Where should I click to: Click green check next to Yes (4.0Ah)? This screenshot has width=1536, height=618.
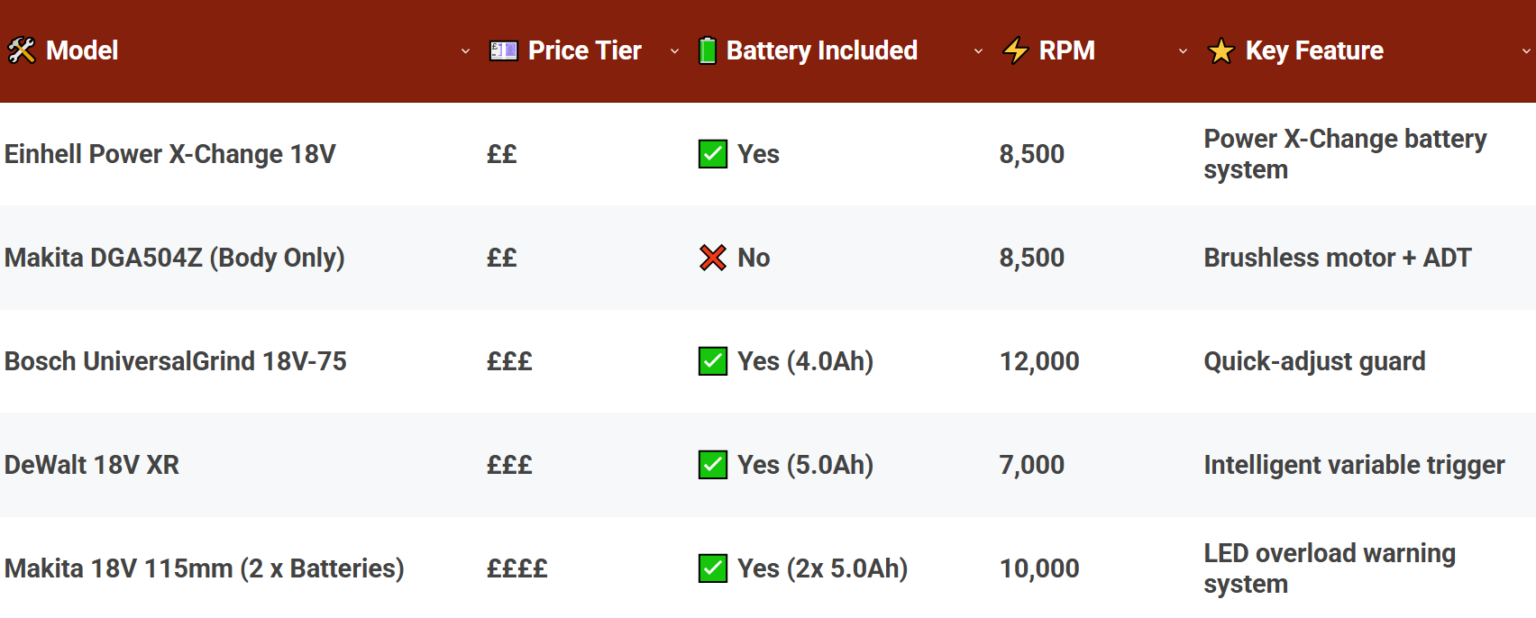712,361
